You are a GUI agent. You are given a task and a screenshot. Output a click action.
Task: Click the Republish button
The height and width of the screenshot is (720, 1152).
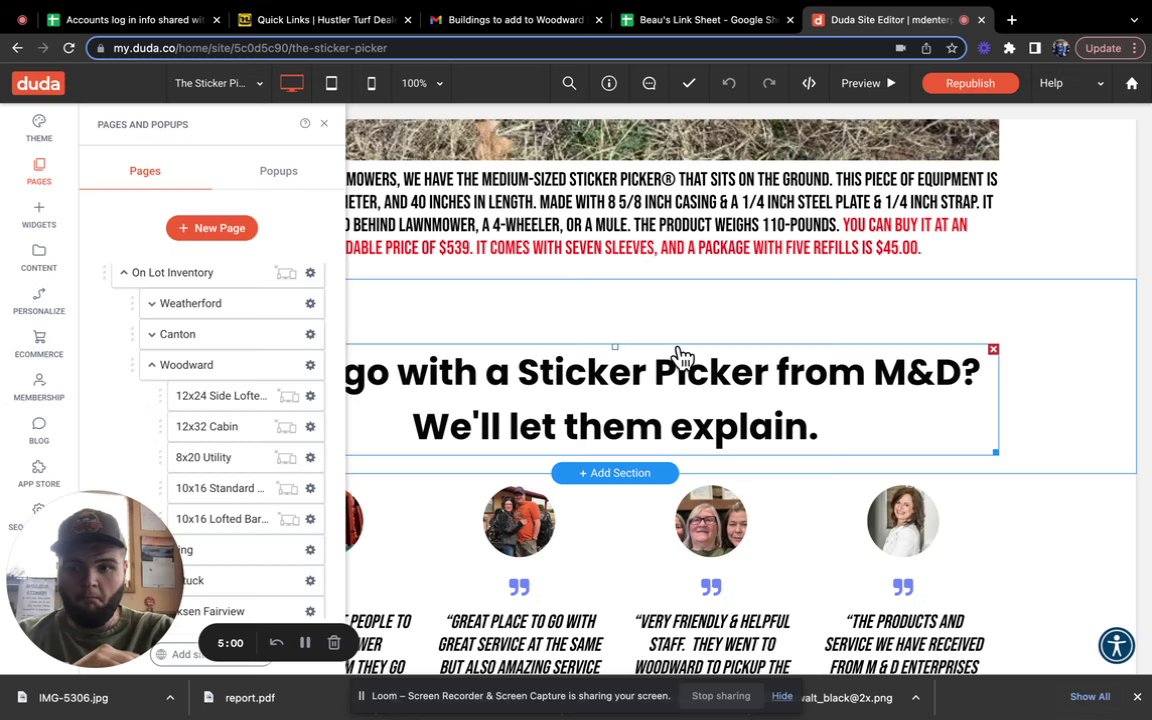pyautogui.click(x=970, y=83)
